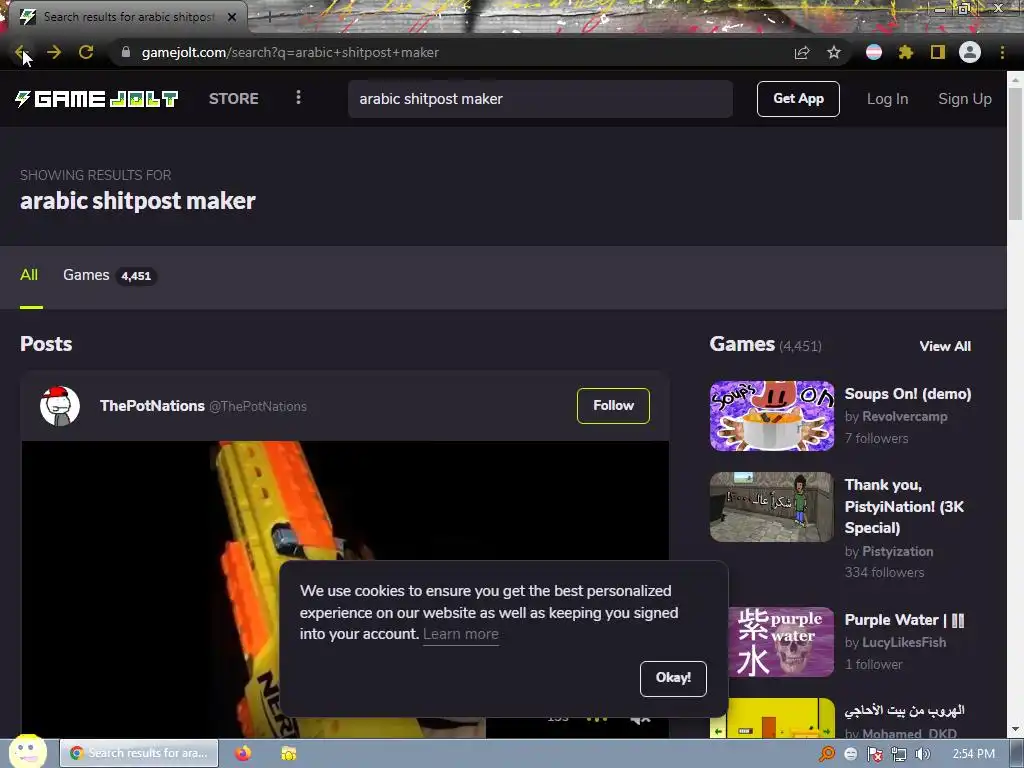The height and width of the screenshot is (768, 1024).
Task: Open a new browser tab
Action: point(268,17)
